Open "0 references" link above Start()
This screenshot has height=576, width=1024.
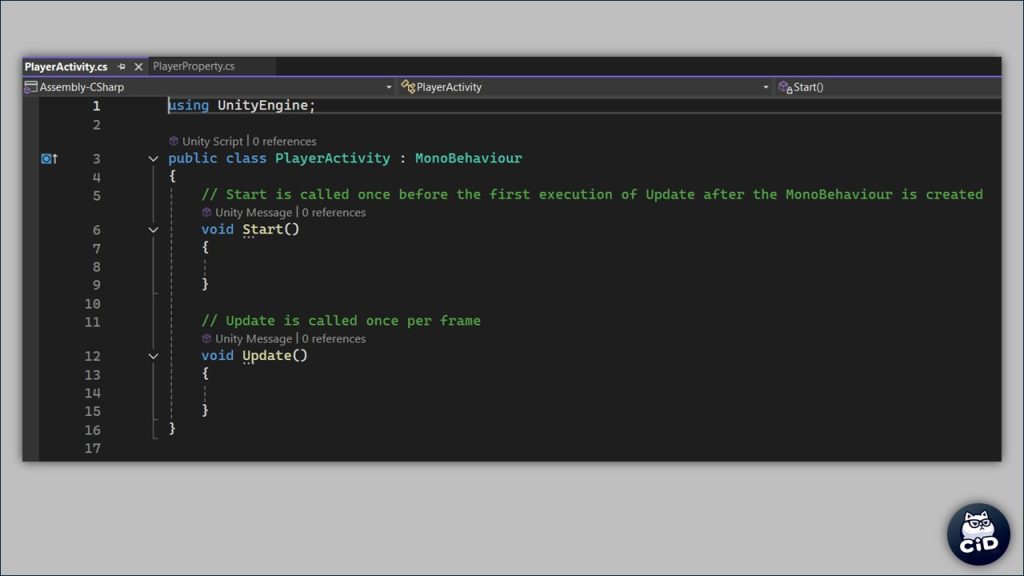coord(334,213)
